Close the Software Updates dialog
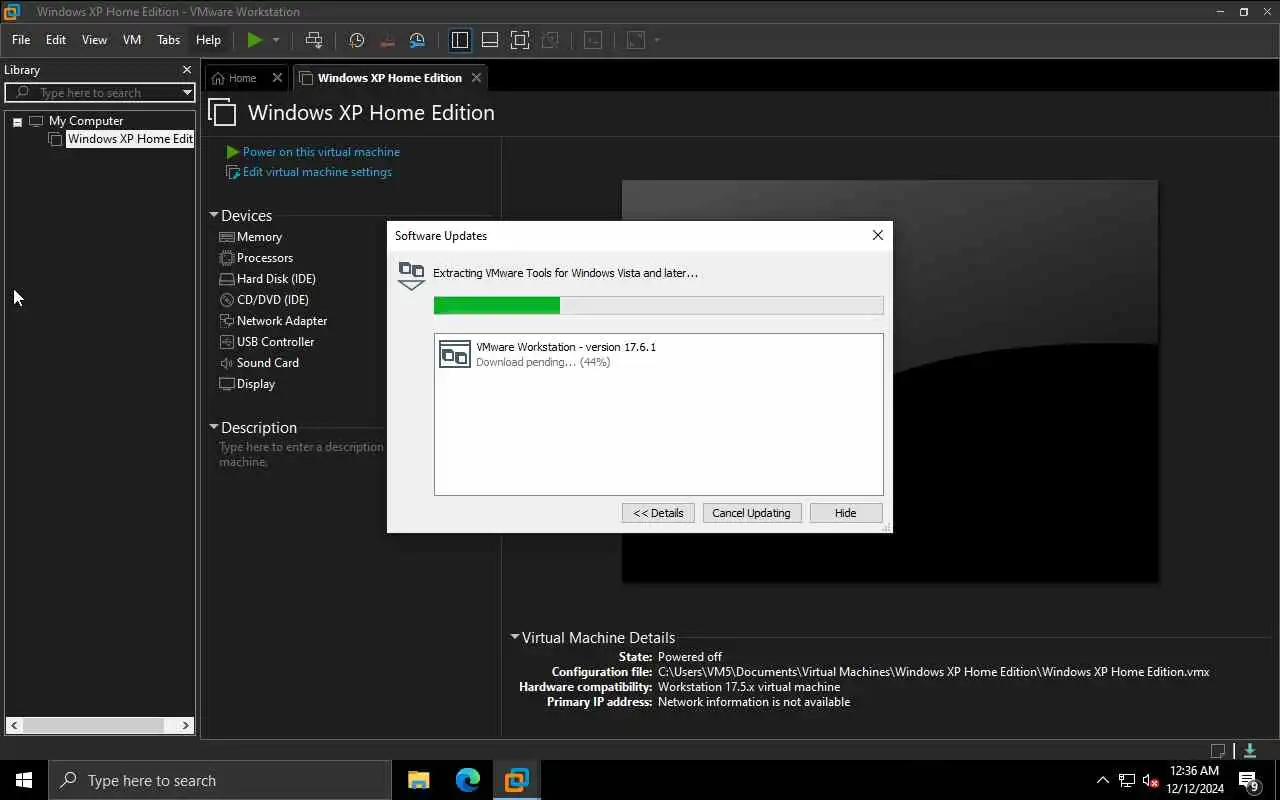This screenshot has width=1280, height=800. coord(878,235)
